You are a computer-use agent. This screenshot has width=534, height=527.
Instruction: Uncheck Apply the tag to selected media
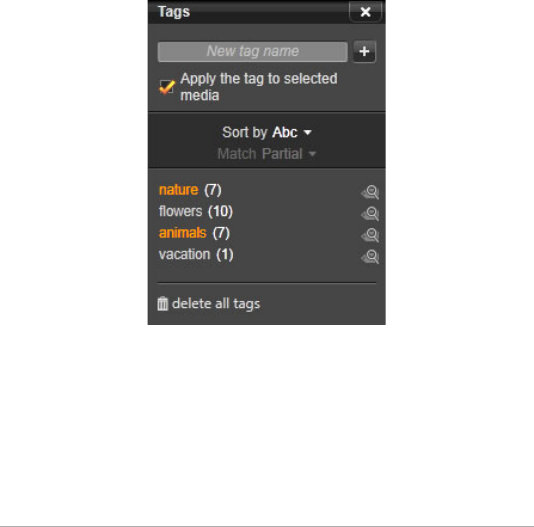coord(167,87)
